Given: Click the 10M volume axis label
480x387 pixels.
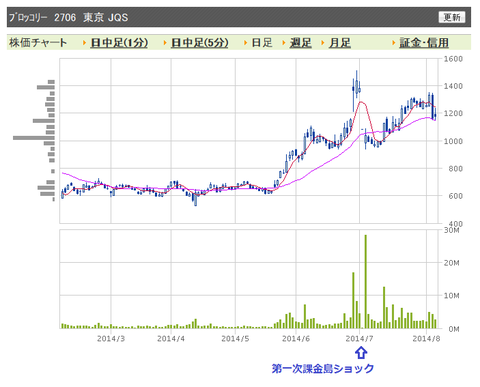Looking at the screenshot, I should (x=451, y=296).
